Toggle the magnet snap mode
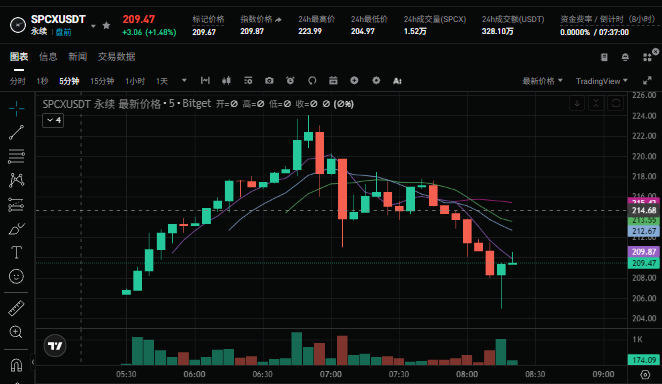The height and width of the screenshot is (384, 662). [16, 365]
